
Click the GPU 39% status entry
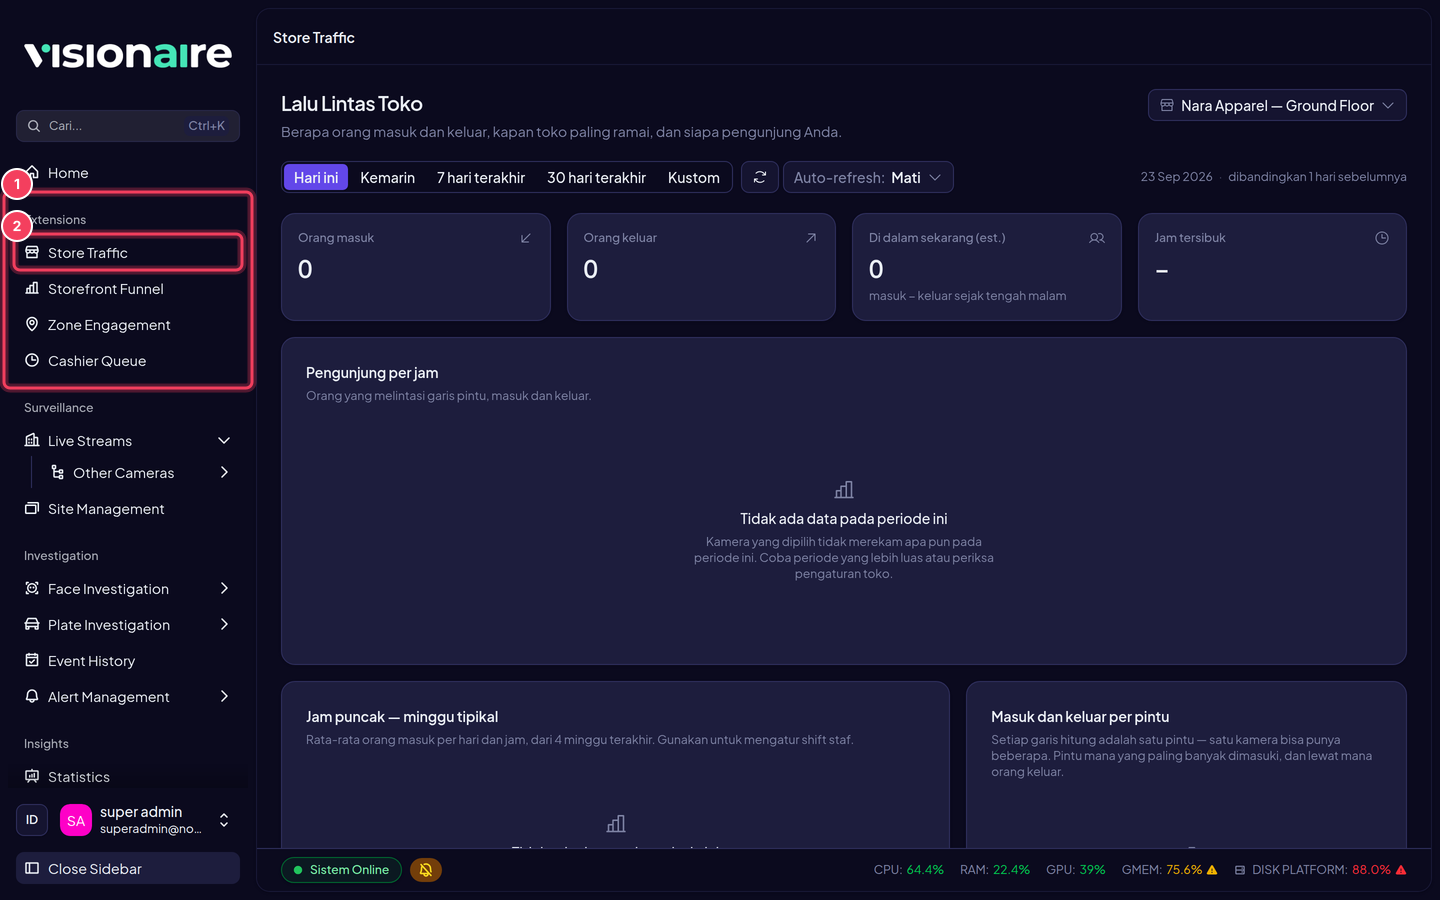(1076, 870)
